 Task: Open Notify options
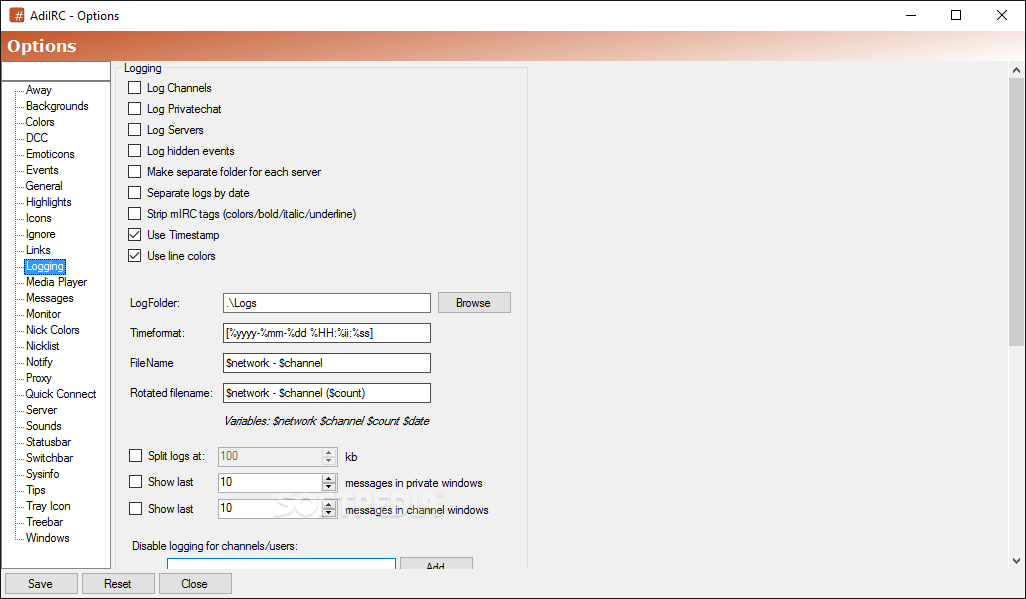pyautogui.click(x=39, y=362)
